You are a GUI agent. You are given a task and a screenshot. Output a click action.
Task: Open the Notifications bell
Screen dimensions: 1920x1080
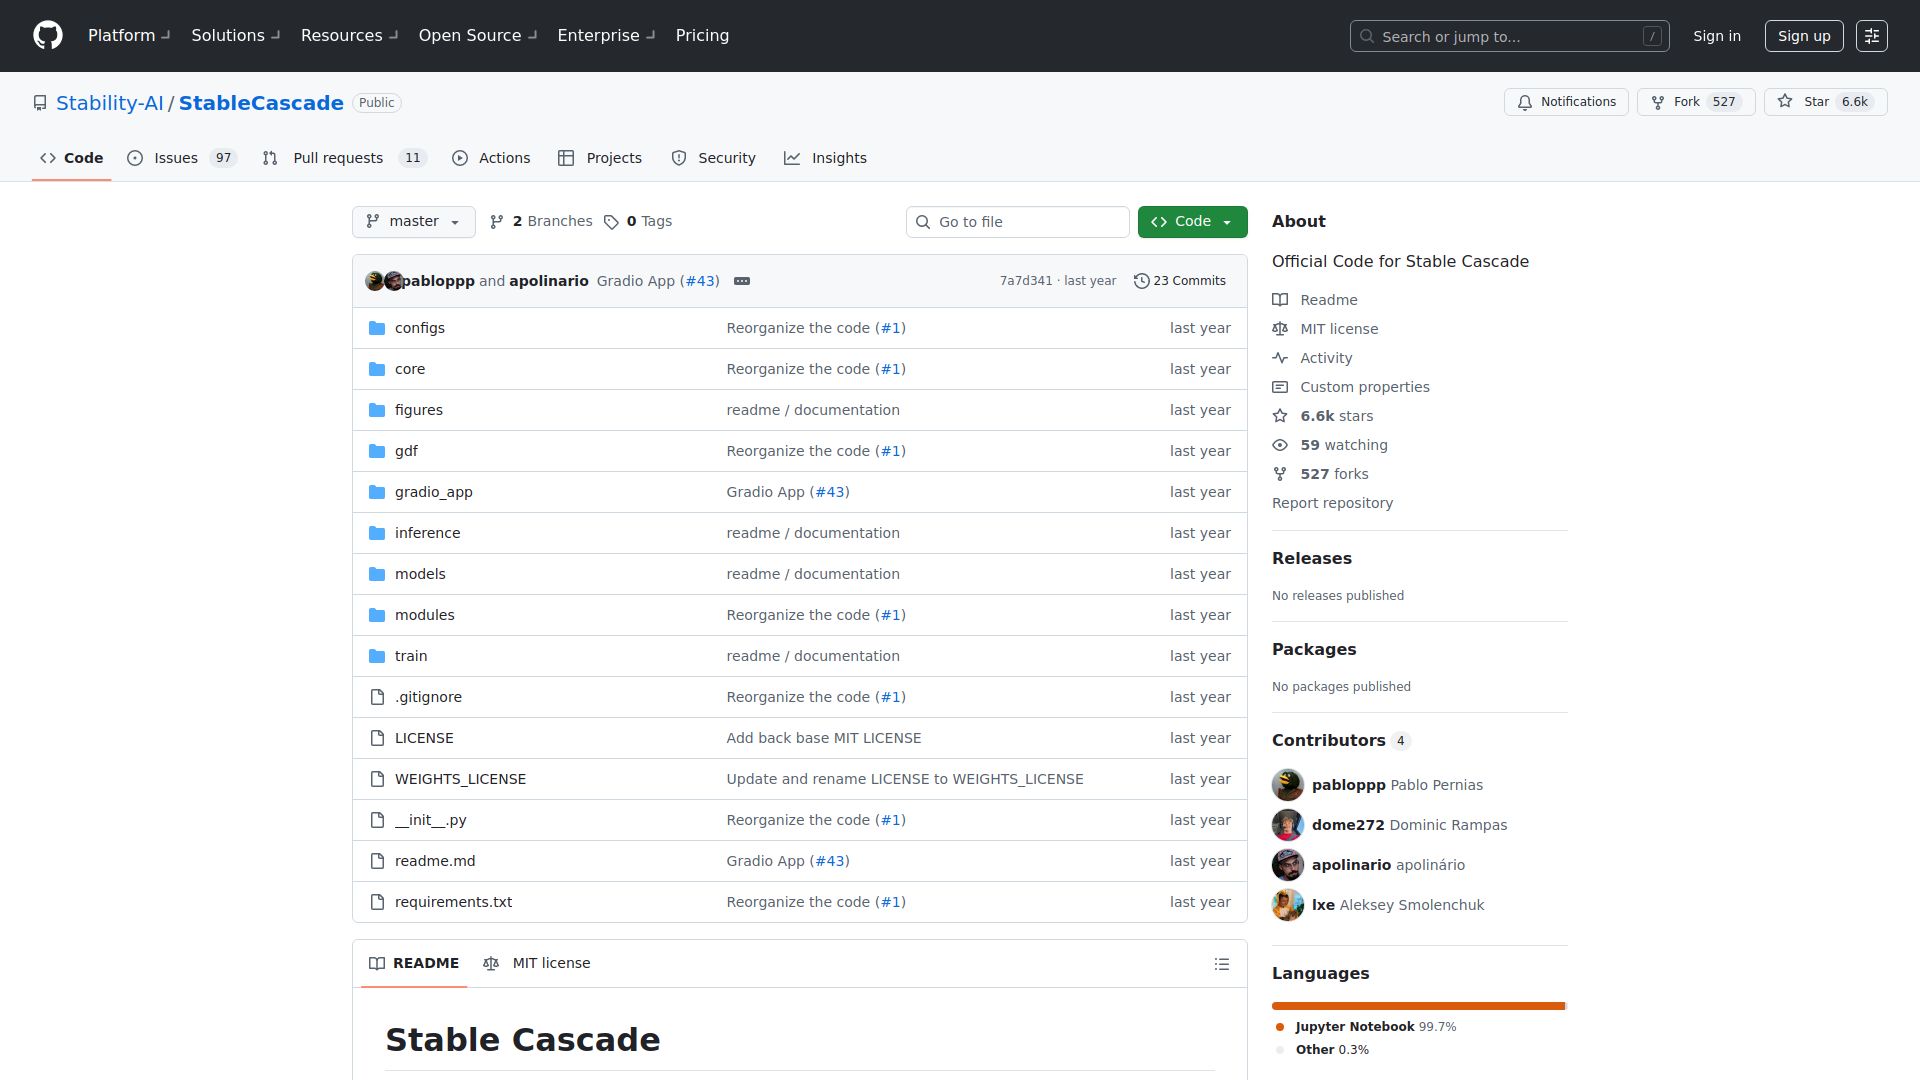pyautogui.click(x=1525, y=102)
